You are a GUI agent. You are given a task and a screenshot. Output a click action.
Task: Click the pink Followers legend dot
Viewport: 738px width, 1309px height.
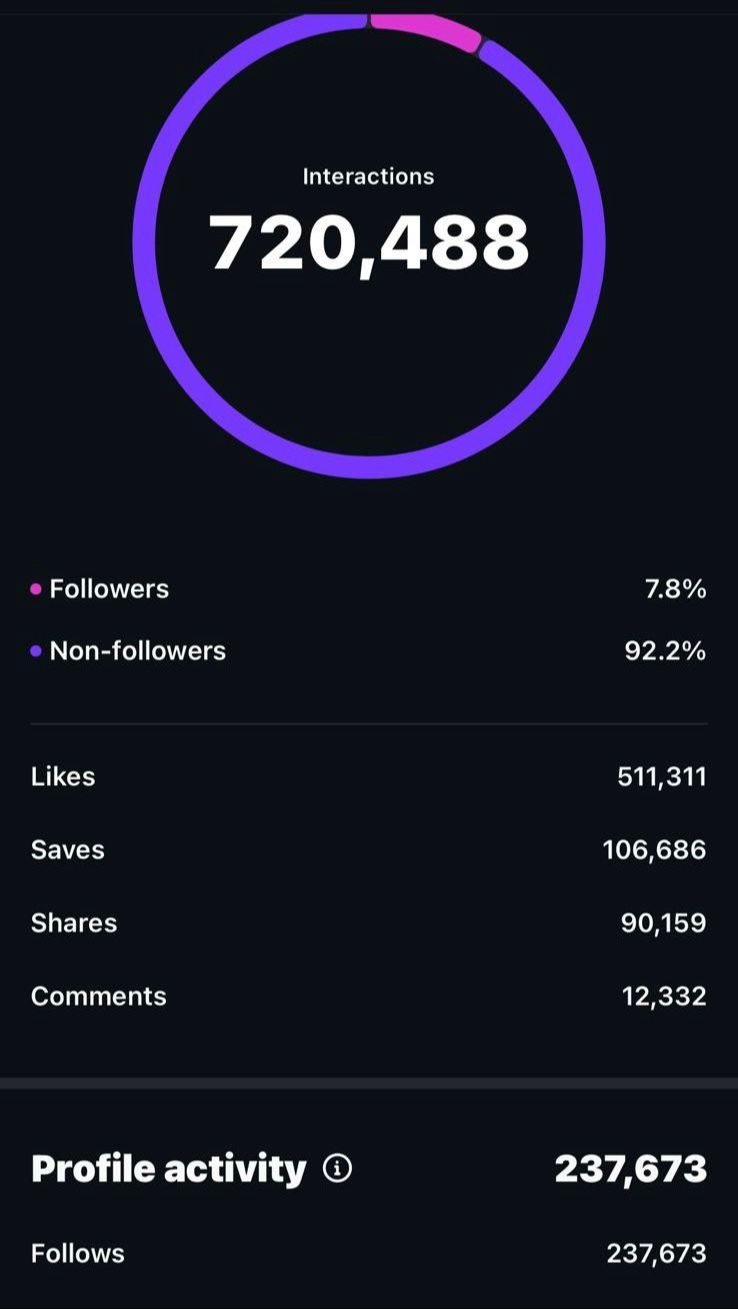coord(36,589)
